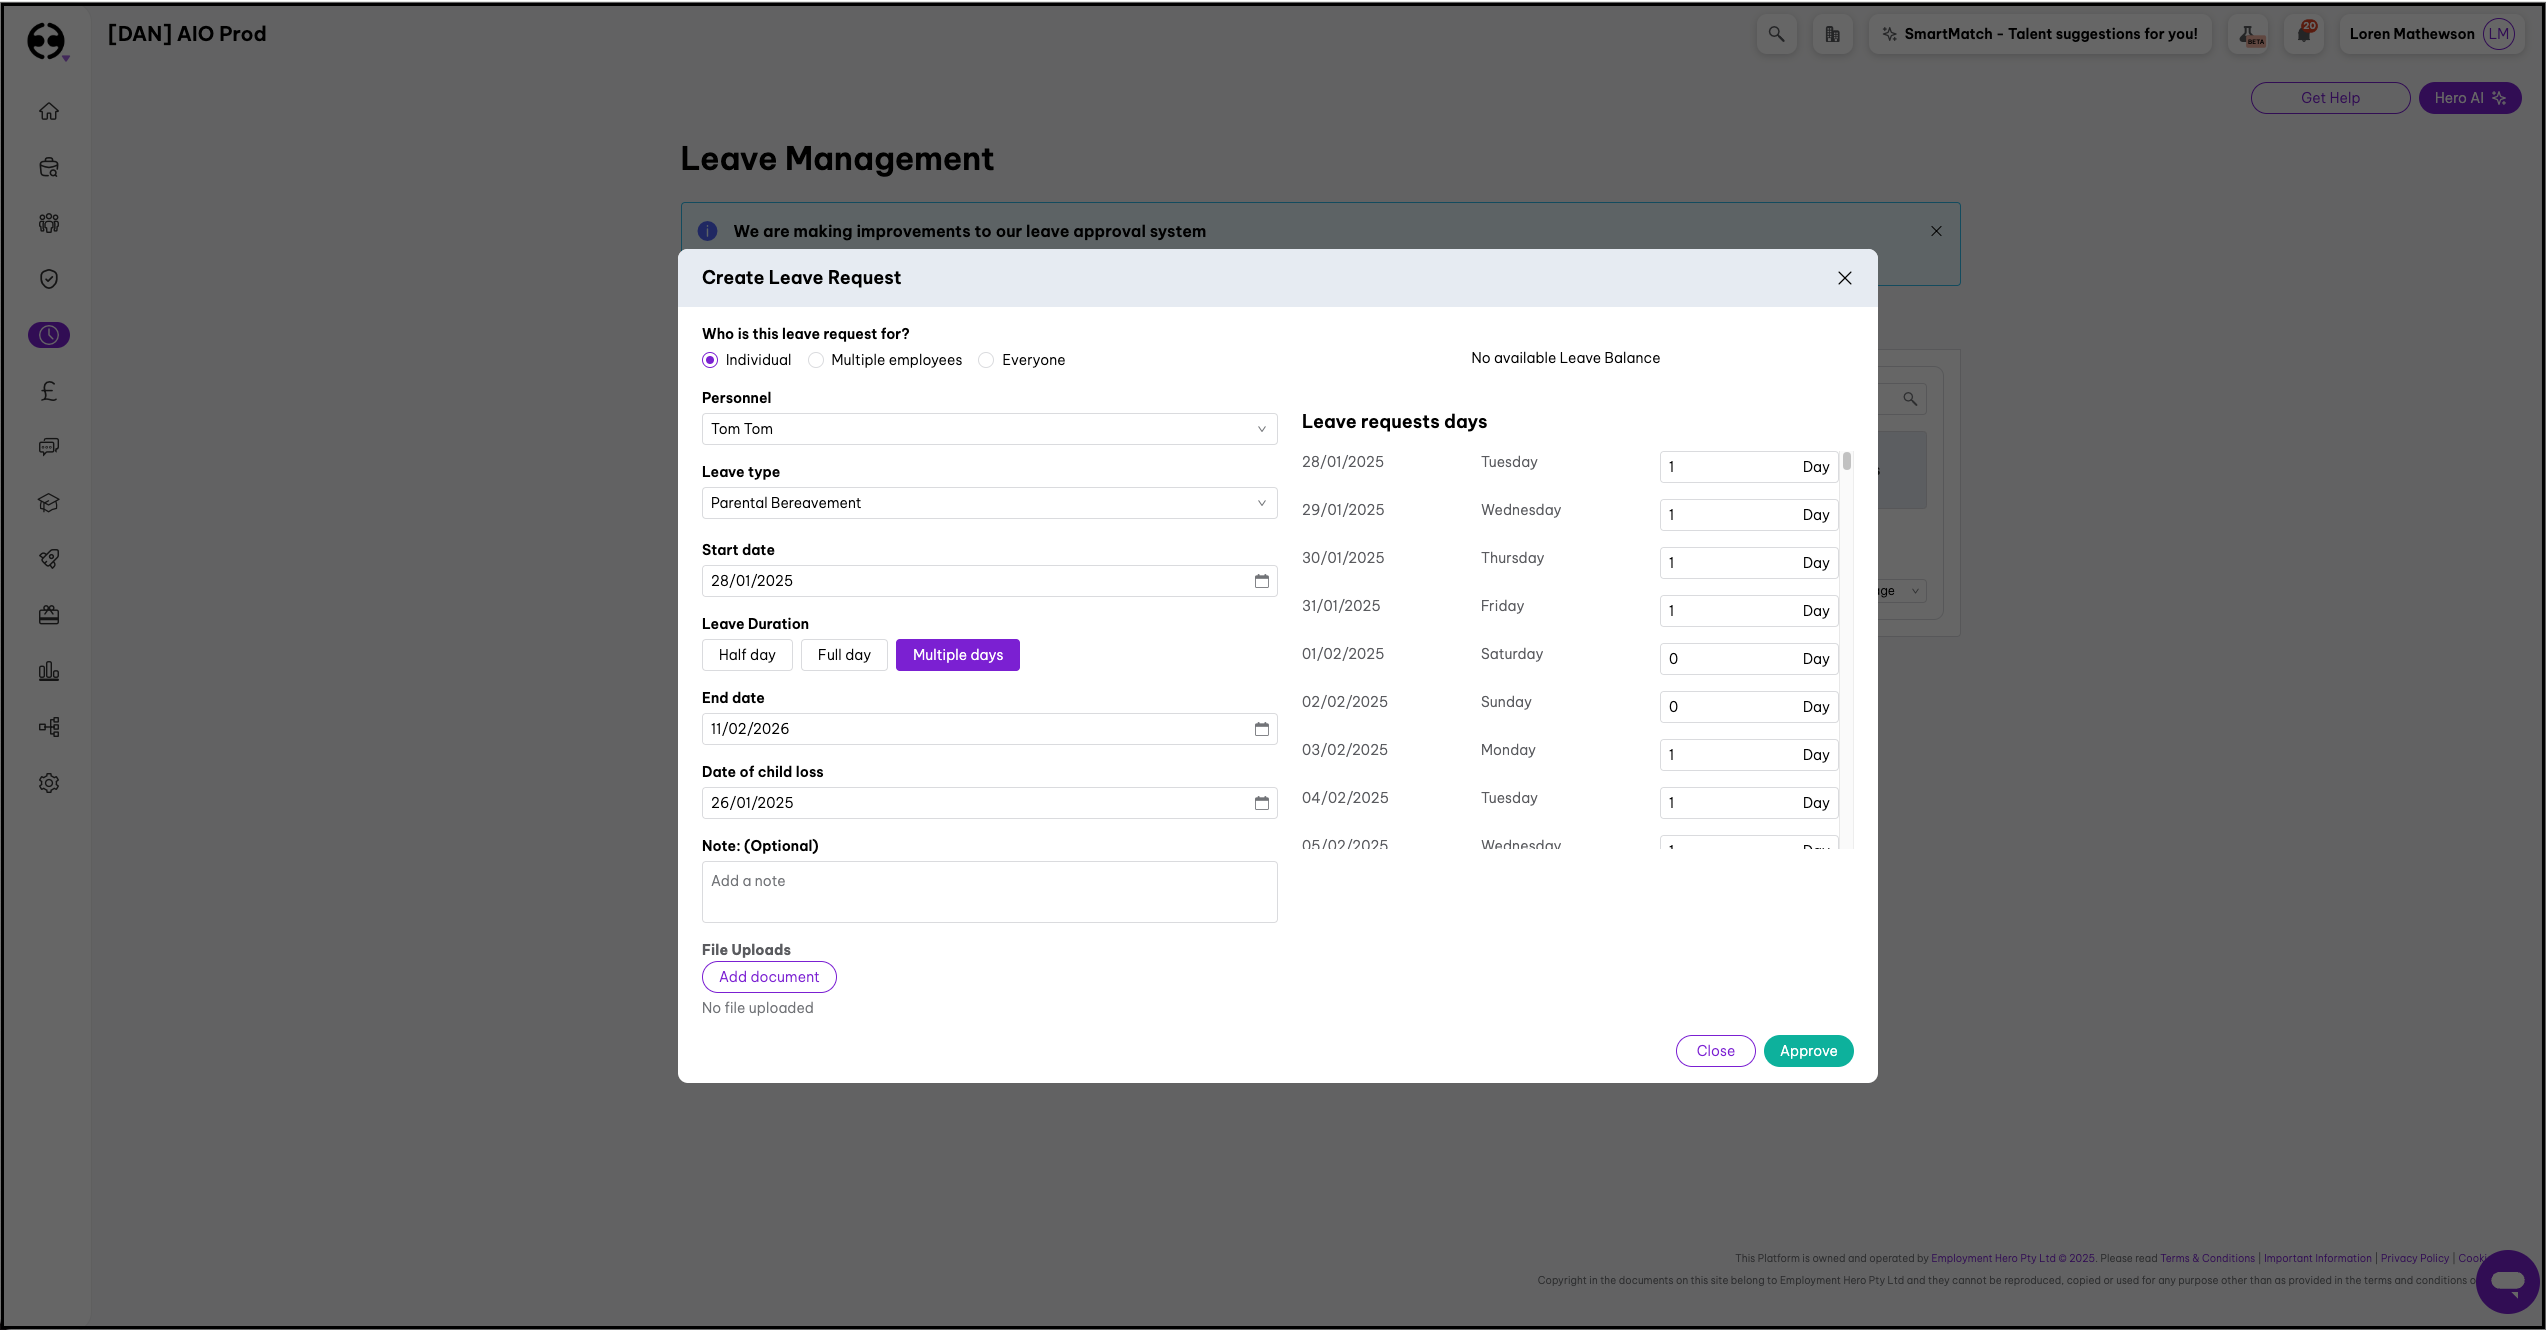Open the Settings gear in sidebar
The width and height of the screenshot is (2546, 1330).
click(x=49, y=783)
